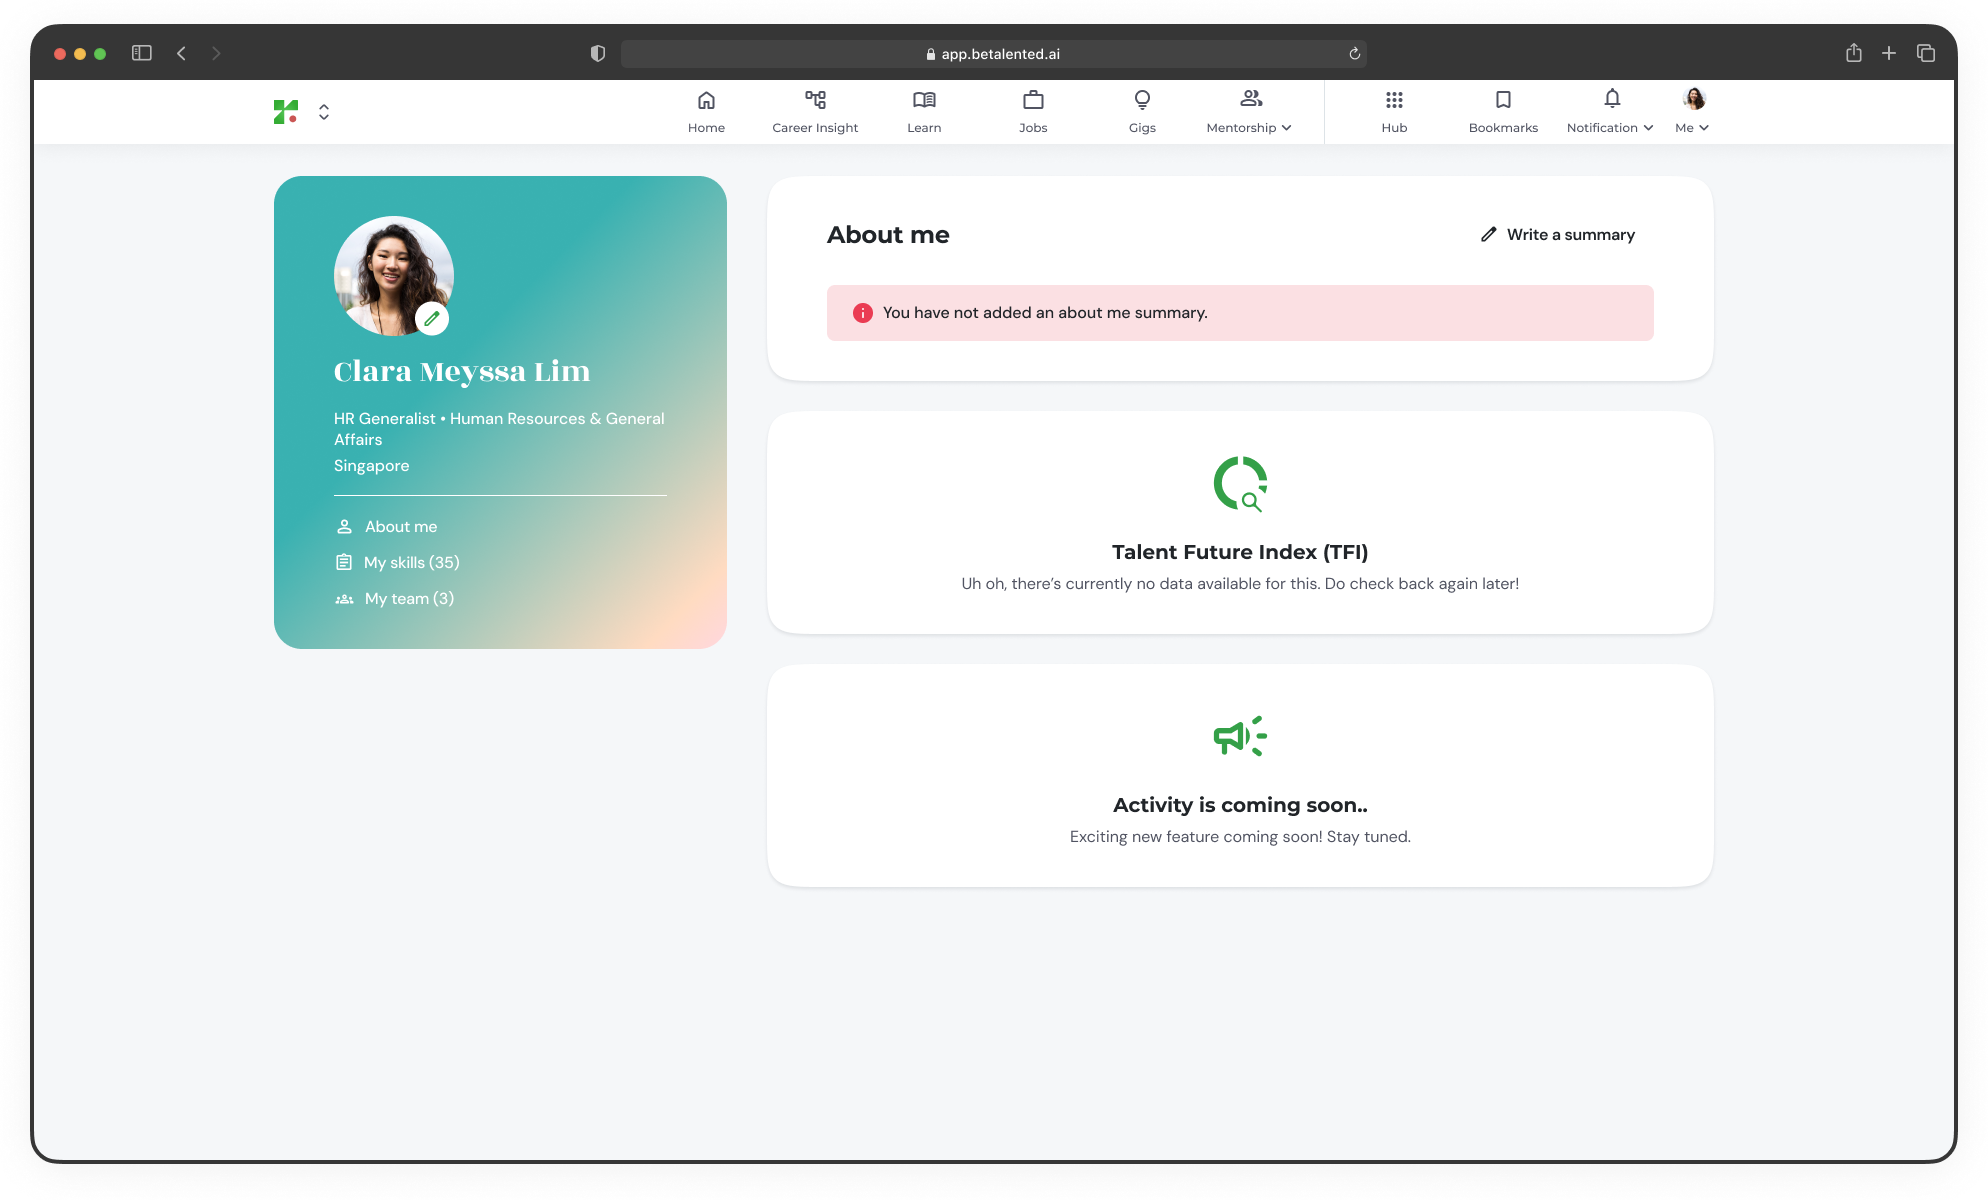1988x1200 pixels.
Task: Click Write a summary
Action: (1557, 235)
